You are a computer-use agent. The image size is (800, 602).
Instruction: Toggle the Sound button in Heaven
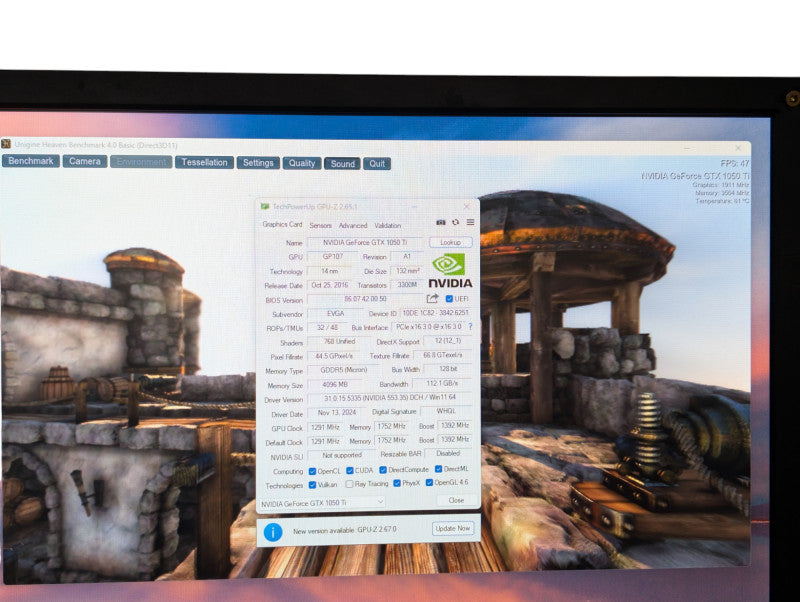342,164
